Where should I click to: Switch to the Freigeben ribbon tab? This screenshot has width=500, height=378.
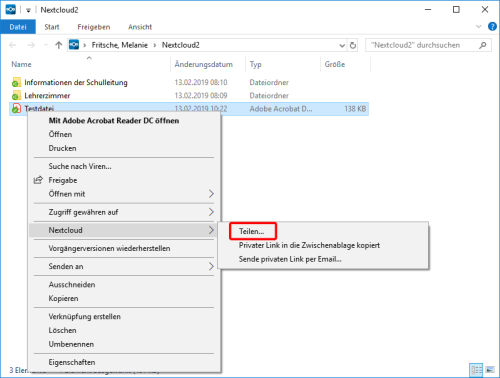pyautogui.click(x=94, y=27)
